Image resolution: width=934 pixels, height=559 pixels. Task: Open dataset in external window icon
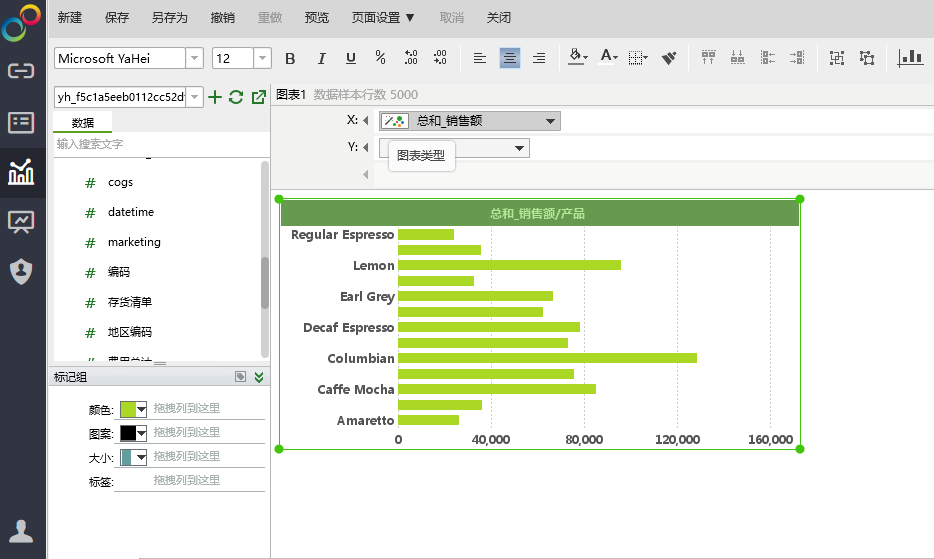[x=259, y=97]
